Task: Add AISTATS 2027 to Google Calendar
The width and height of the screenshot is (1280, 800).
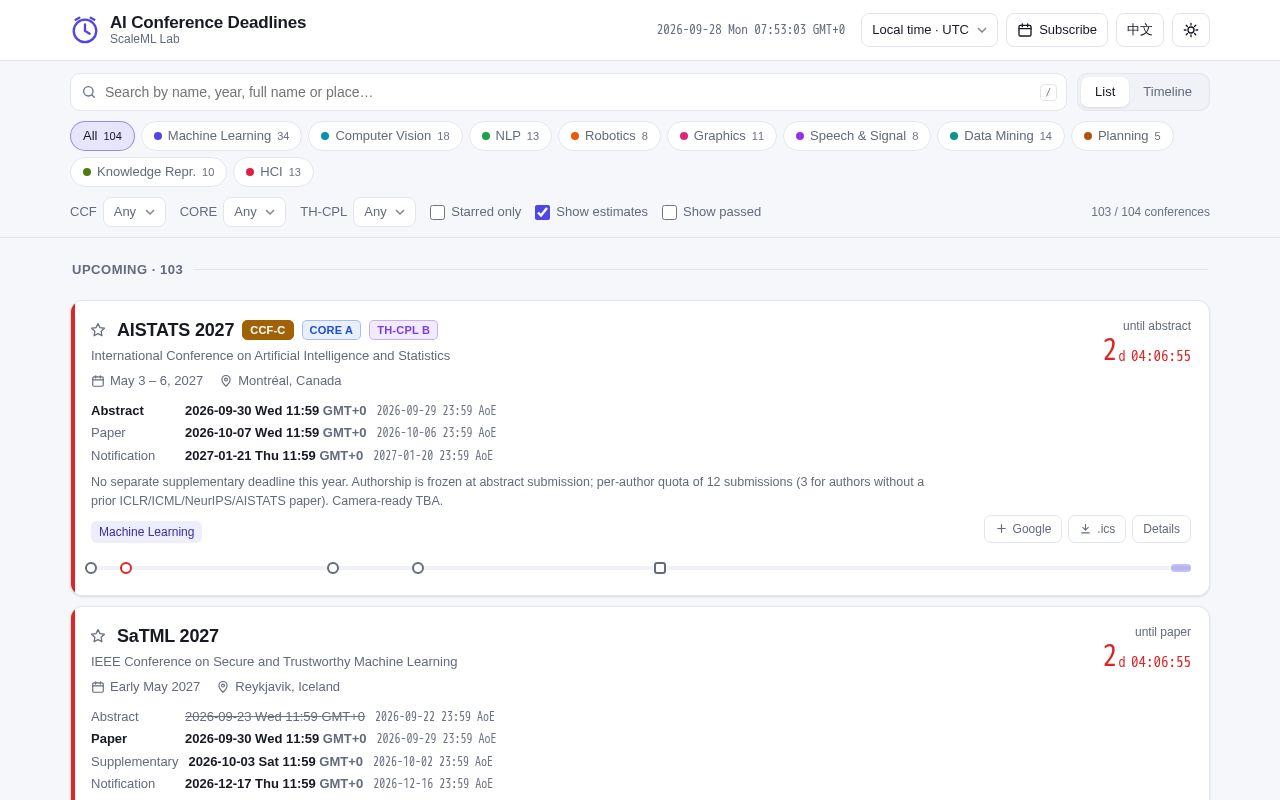Action: pos(1023,529)
